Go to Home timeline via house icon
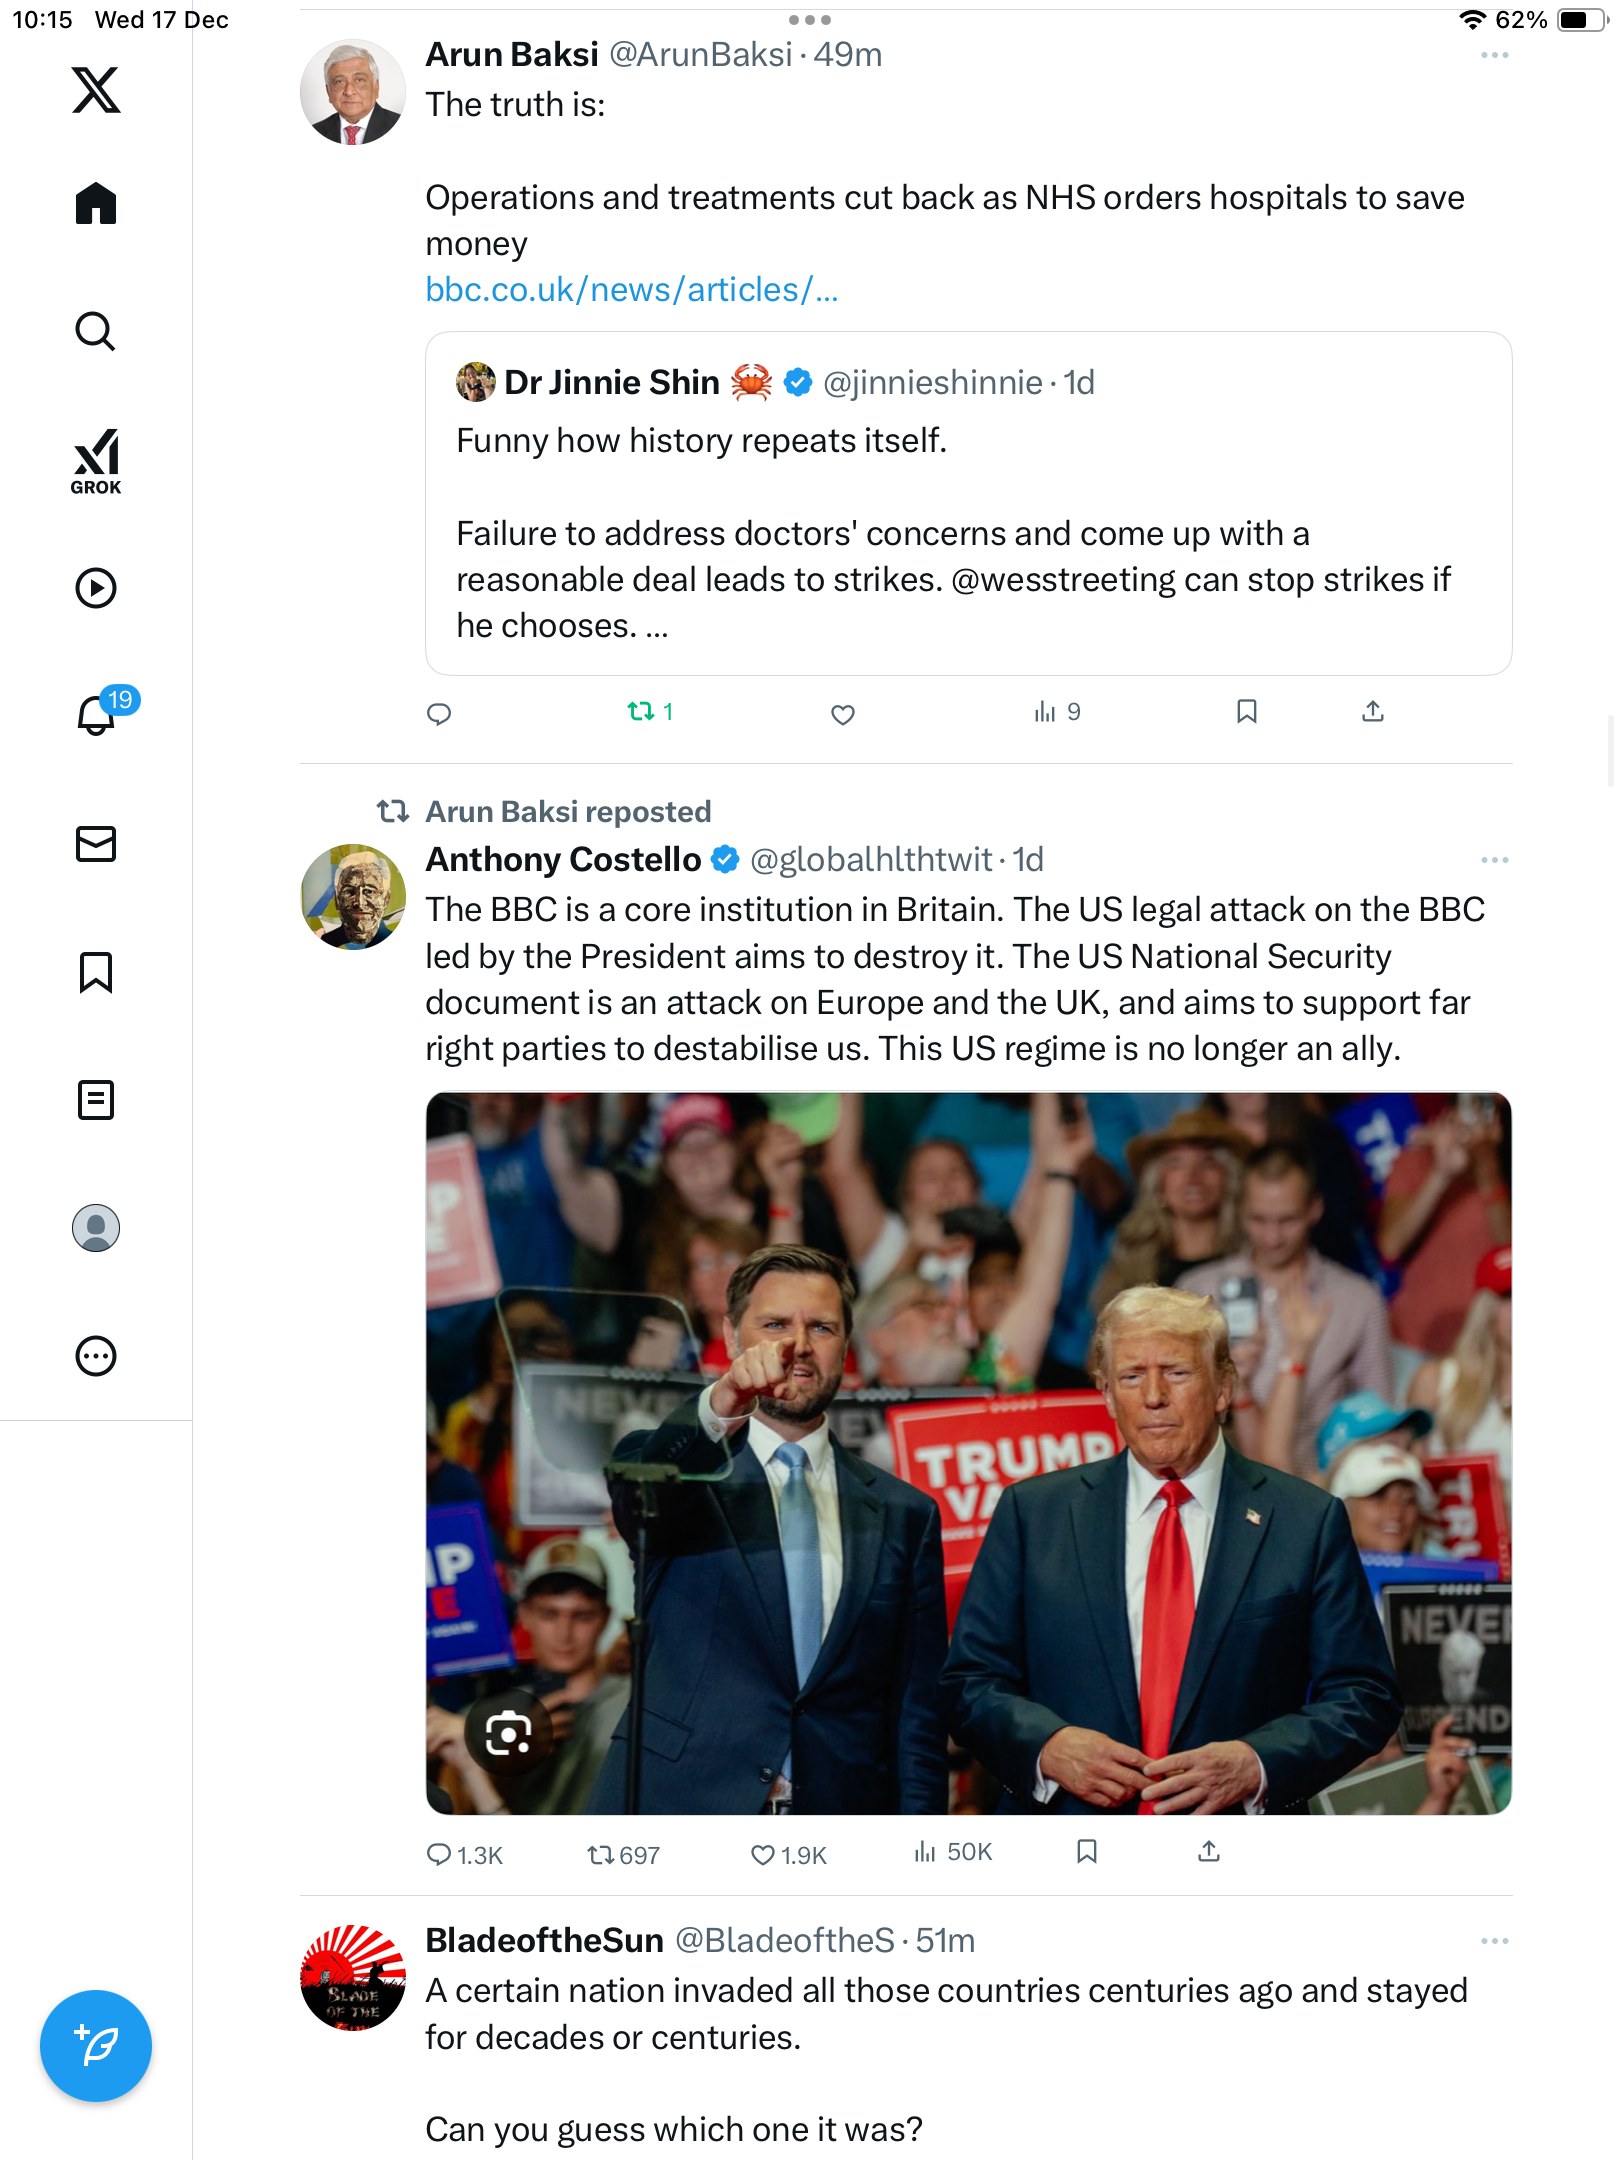The width and height of the screenshot is (1620, 2160). (x=96, y=204)
